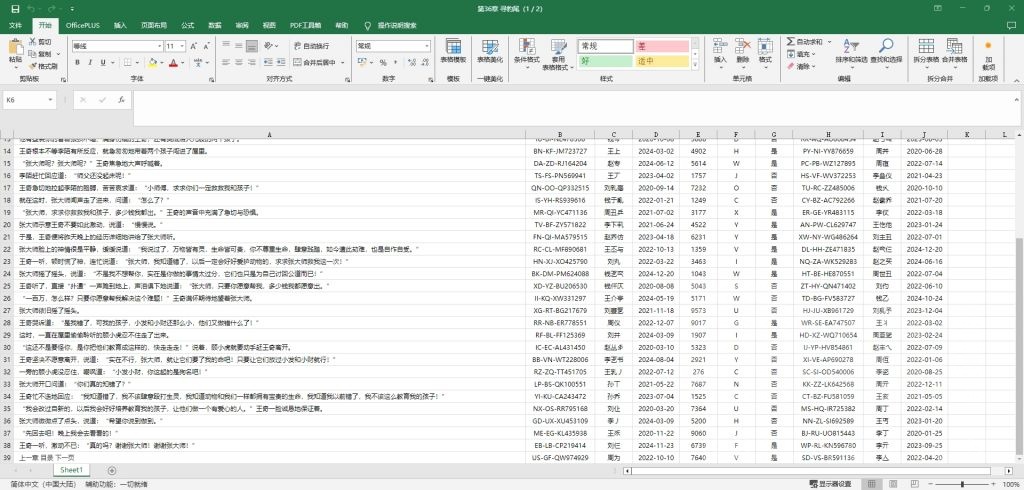Select the Sheet1 worksheet tab

coord(71,469)
